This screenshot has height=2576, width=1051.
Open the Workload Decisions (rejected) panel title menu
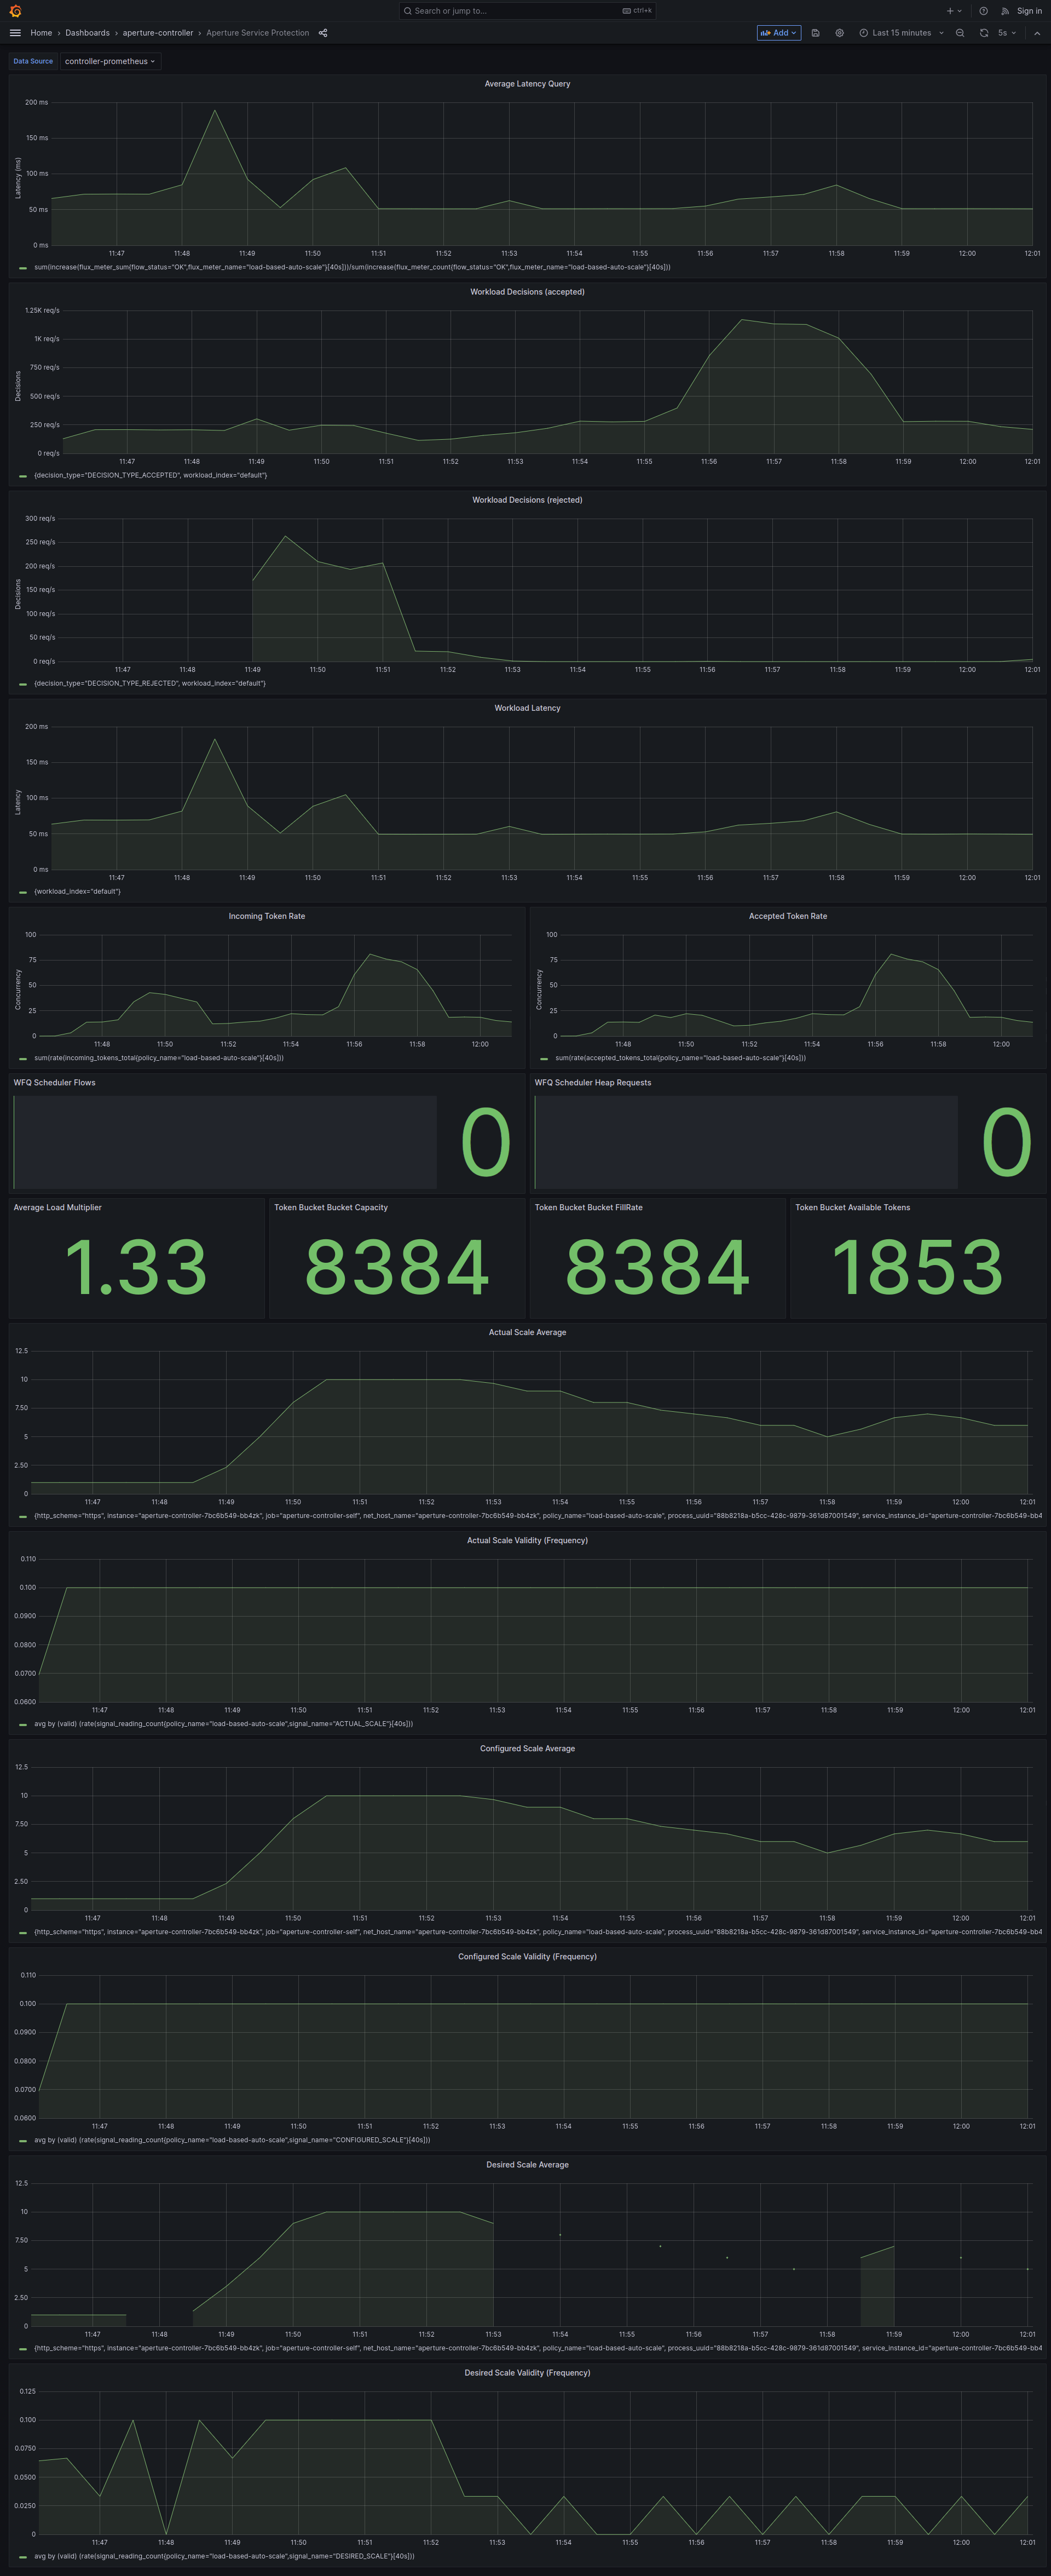(x=527, y=500)
